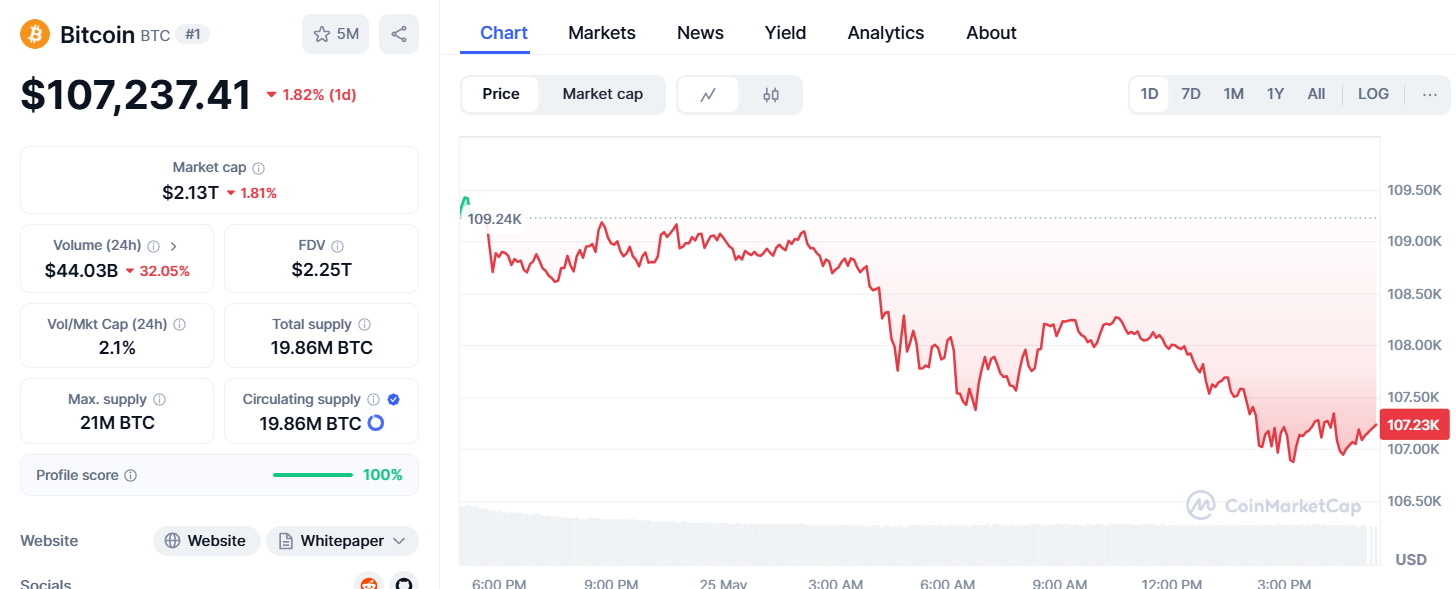Screen dimensions: 1456x589
Task: Click the Market cap info icon
Action: point(259,168)
